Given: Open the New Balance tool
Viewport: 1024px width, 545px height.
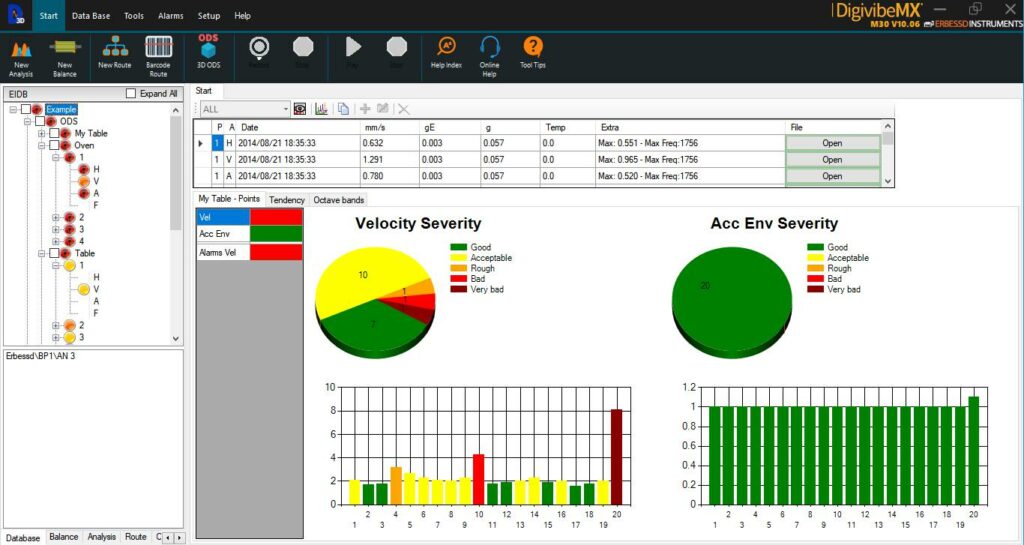Looking at the screenshot, I should click(x=65, y=56).
